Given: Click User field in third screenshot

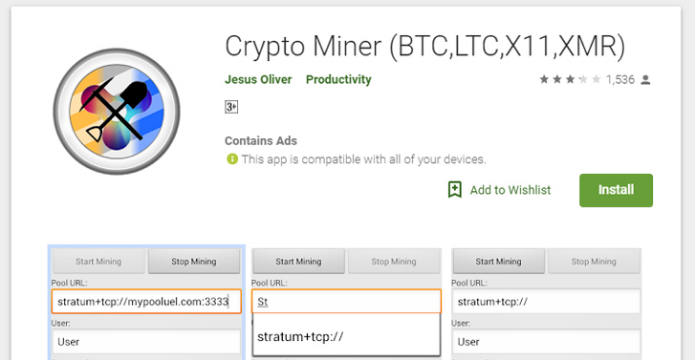Looking at the screenshot, I should pyautogui.click(x=546, y=342).
